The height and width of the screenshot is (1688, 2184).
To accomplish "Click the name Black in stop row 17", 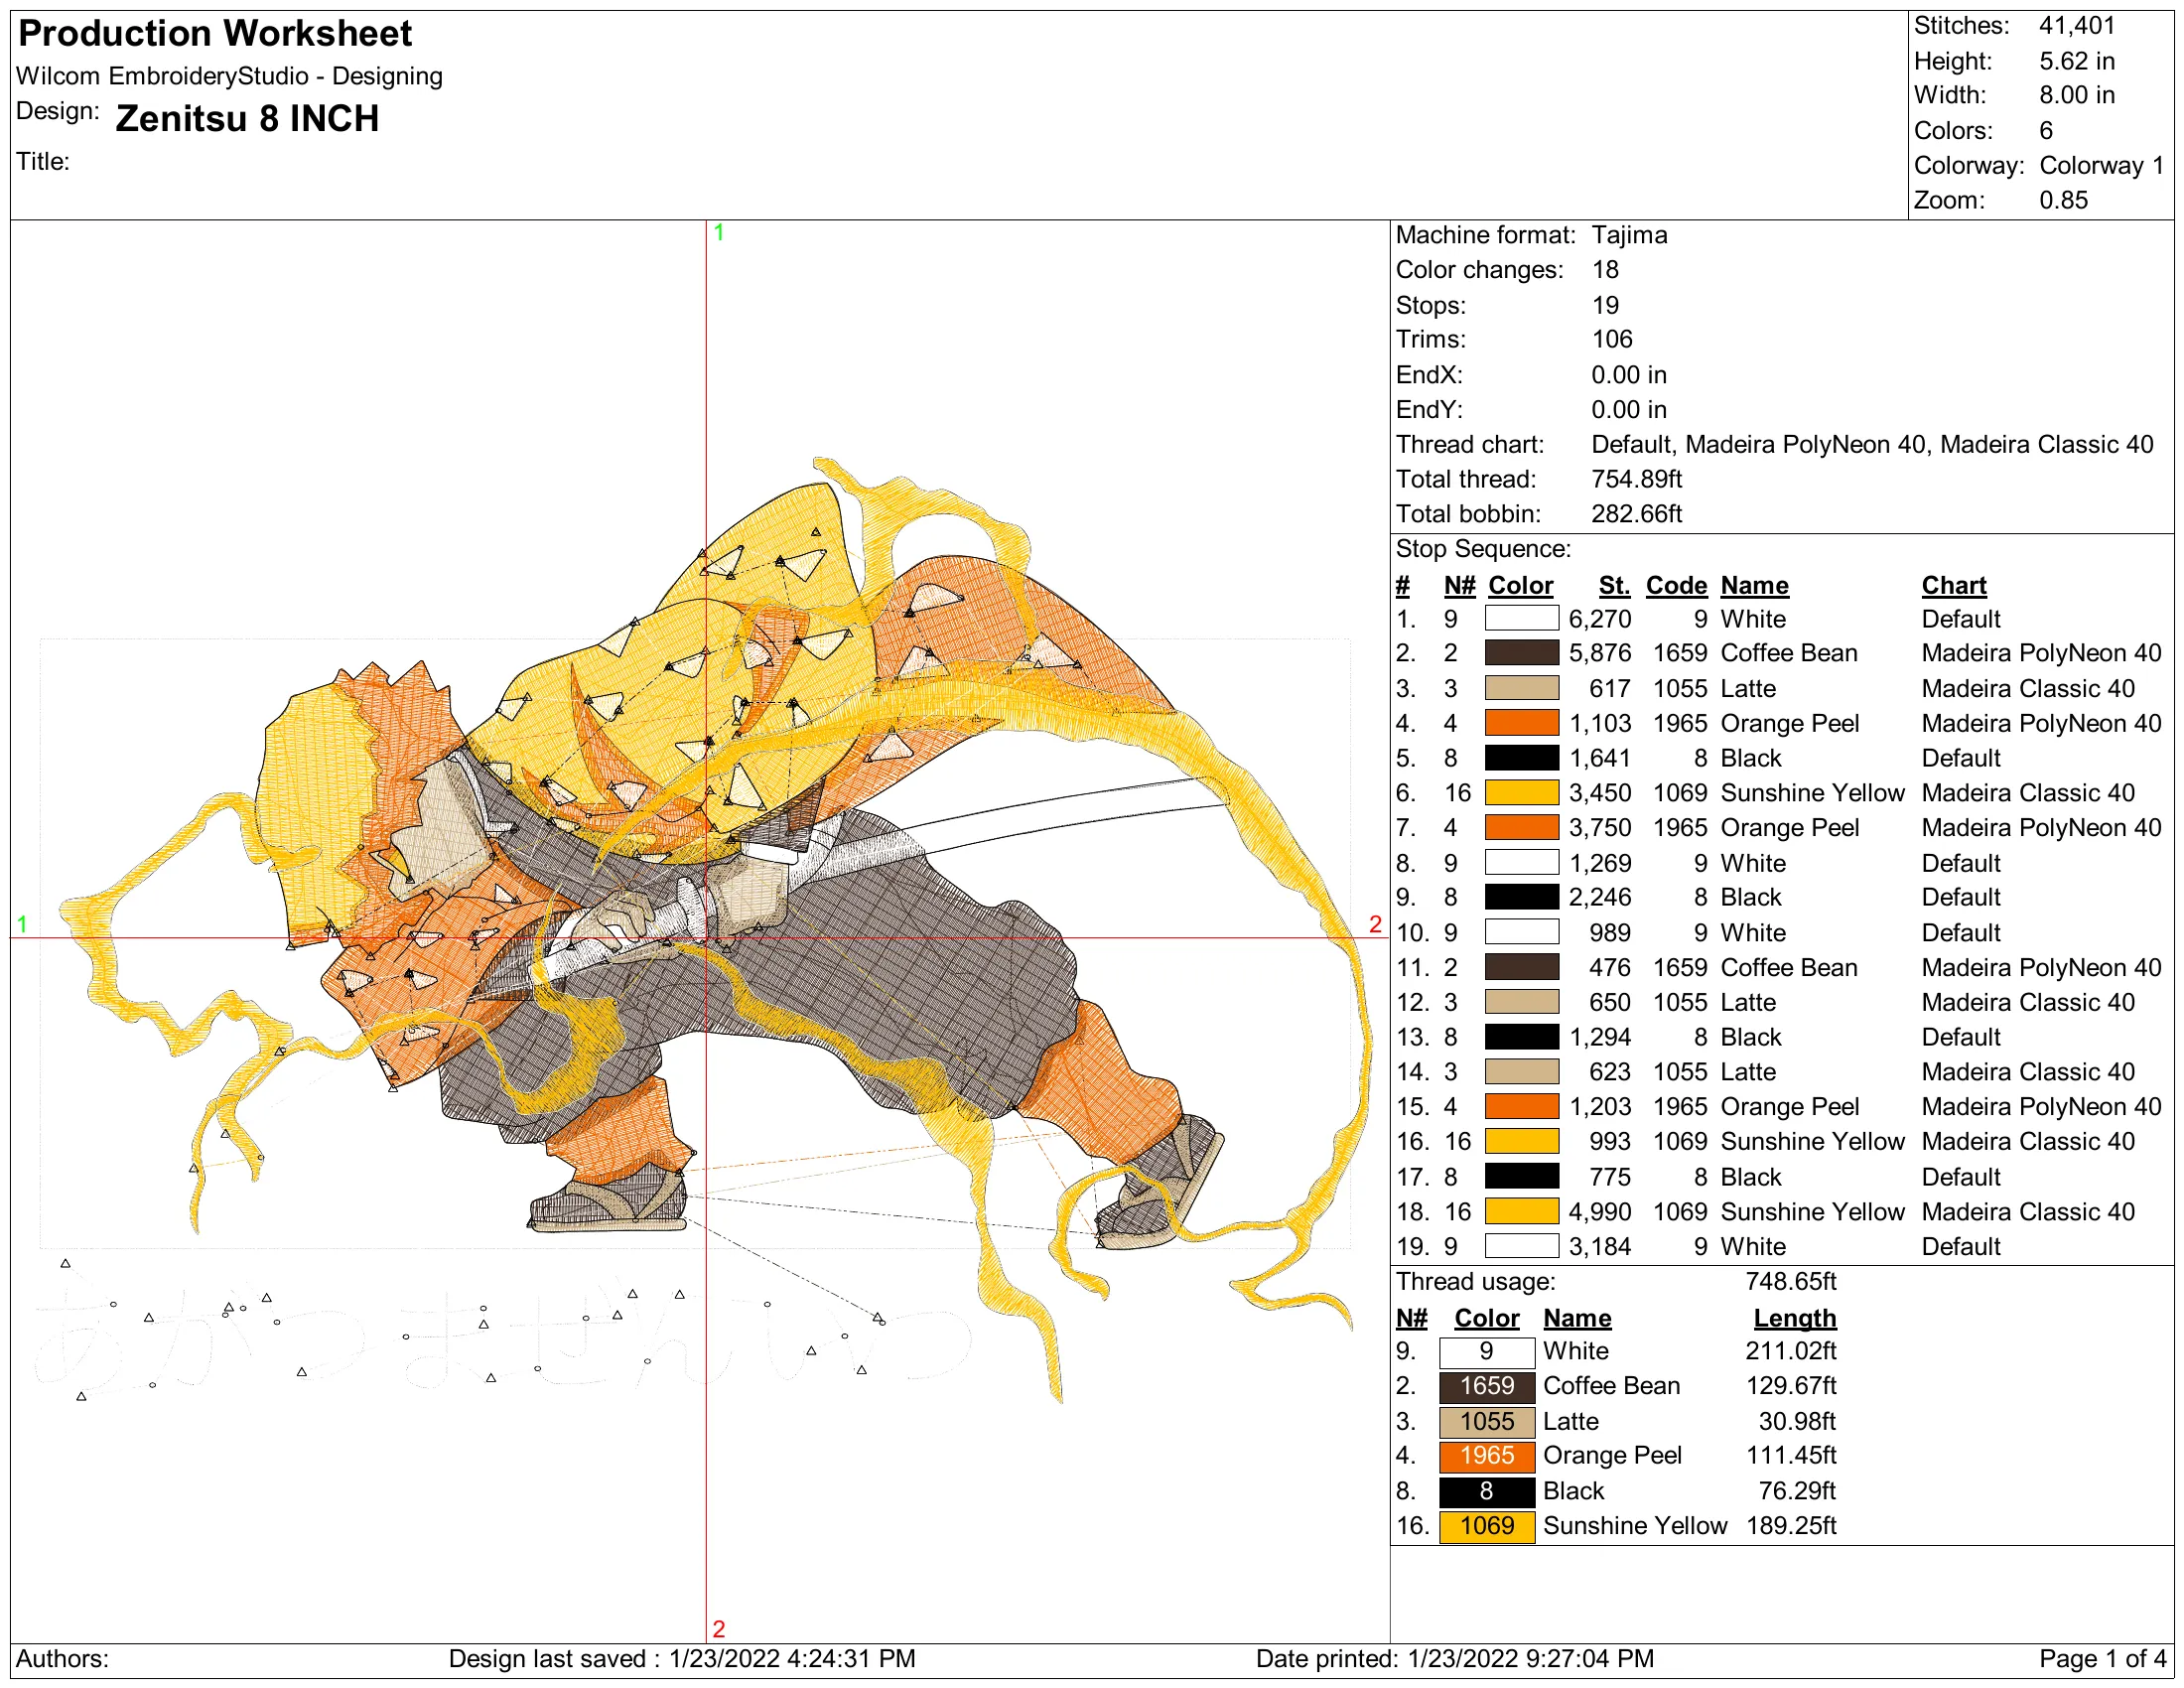I will pyautogui.click(x=1750, y=1177).
